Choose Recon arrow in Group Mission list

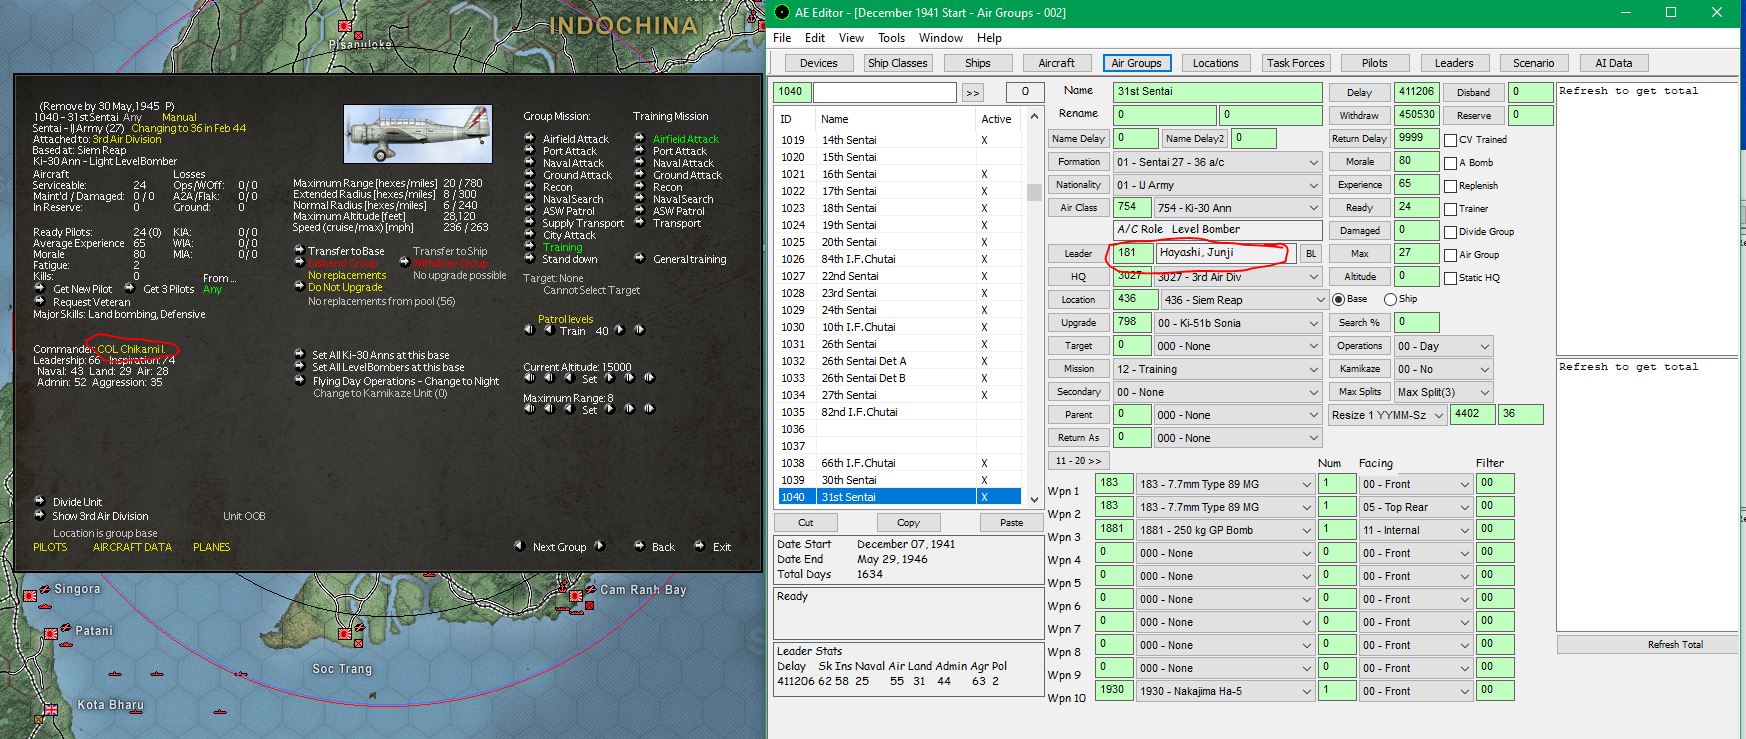pos(531,187)
